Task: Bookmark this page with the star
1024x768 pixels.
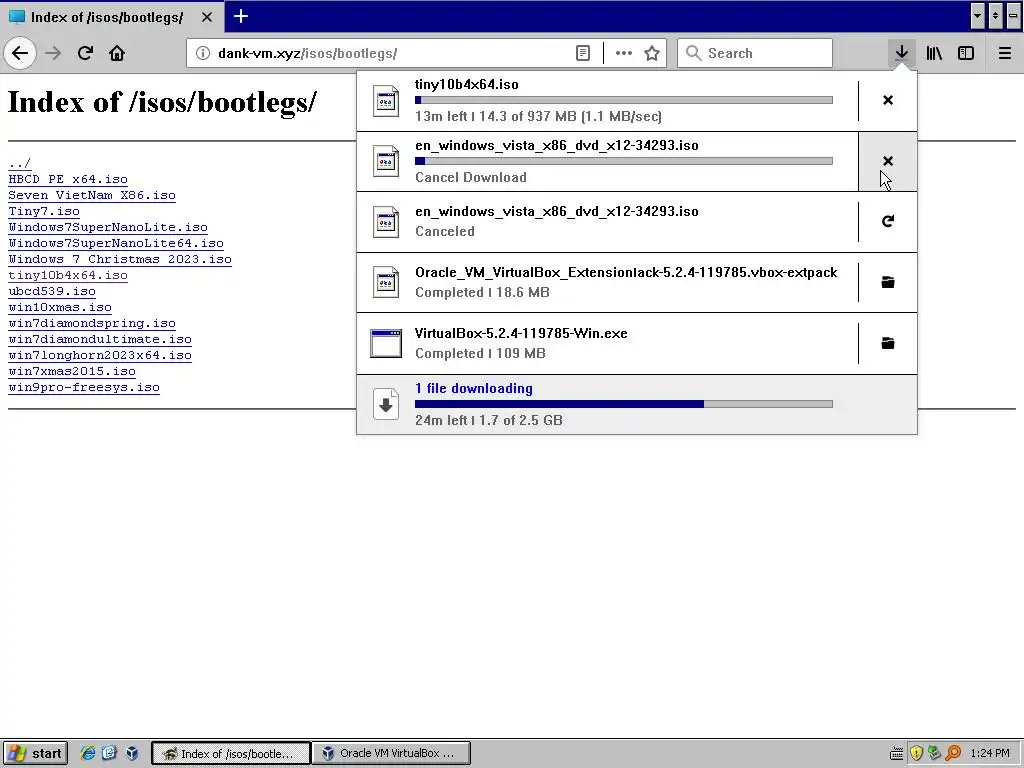Action: pos(652,53)
